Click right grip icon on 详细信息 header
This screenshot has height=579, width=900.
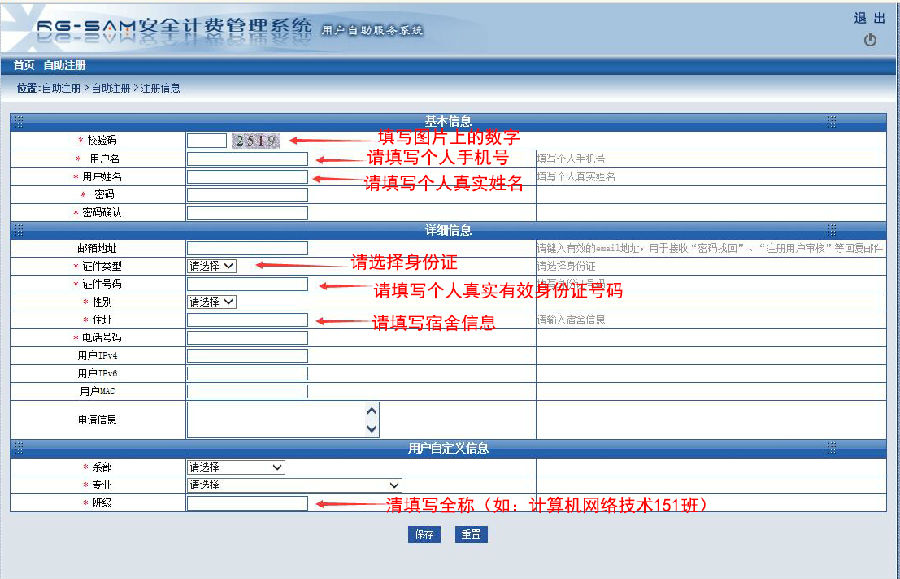click(x=831, y=230)
